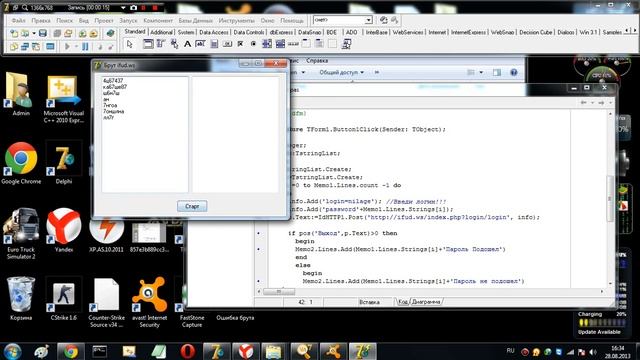Select the ComboBox component icon
This screenshot has height=360, width=640.
pos(280,44)
